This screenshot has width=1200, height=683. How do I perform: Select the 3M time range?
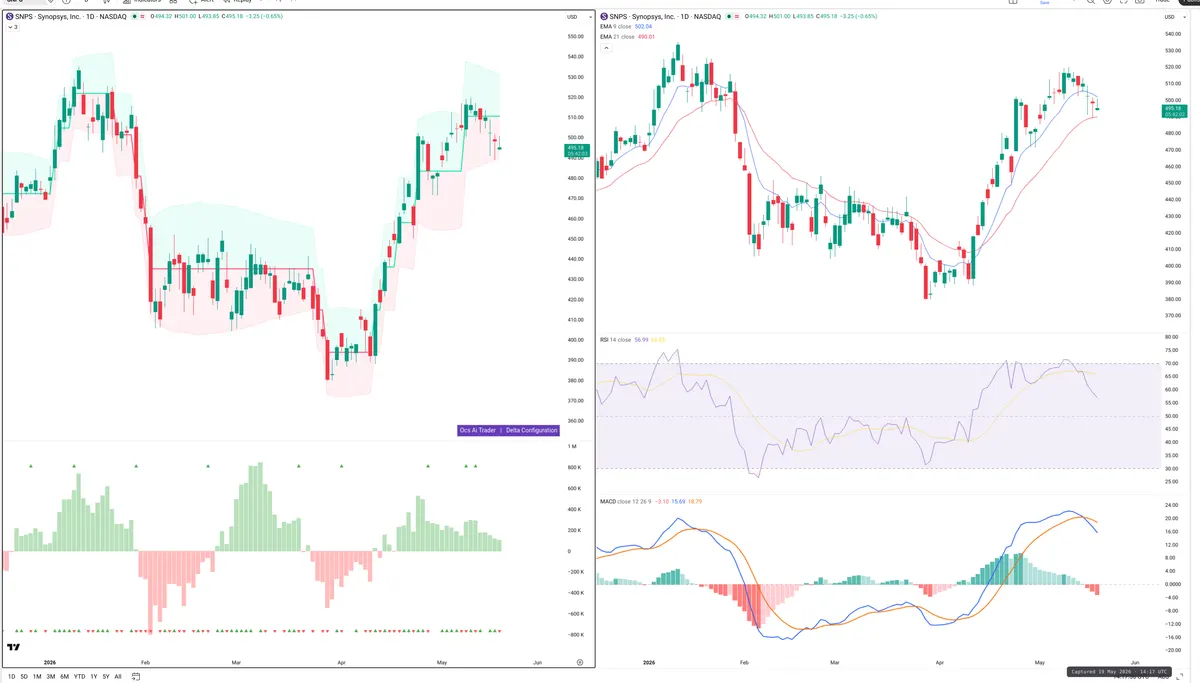tap(51, 677)
